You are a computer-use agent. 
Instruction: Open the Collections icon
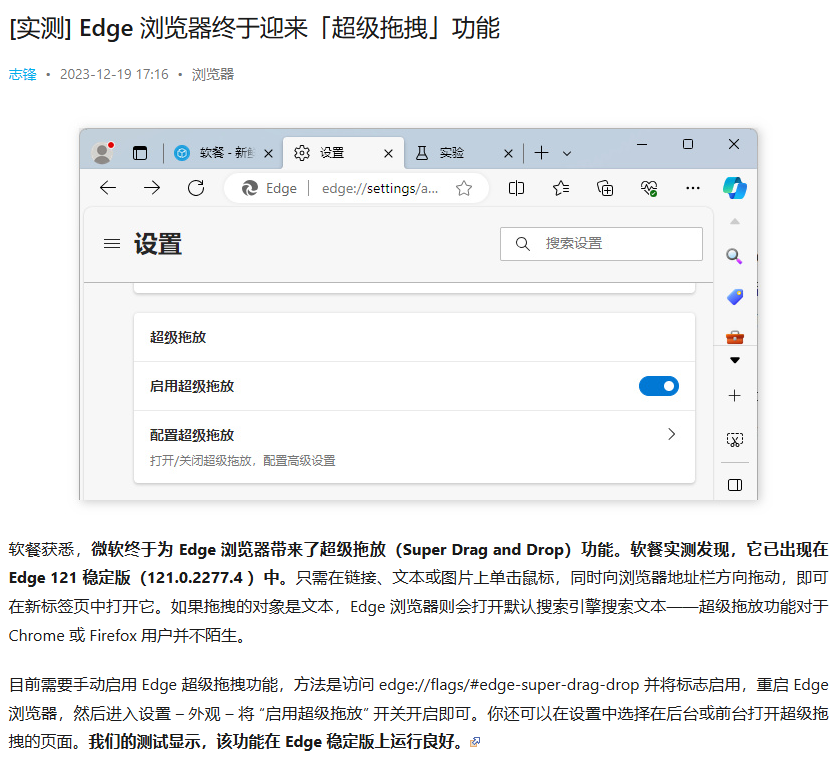605,188
